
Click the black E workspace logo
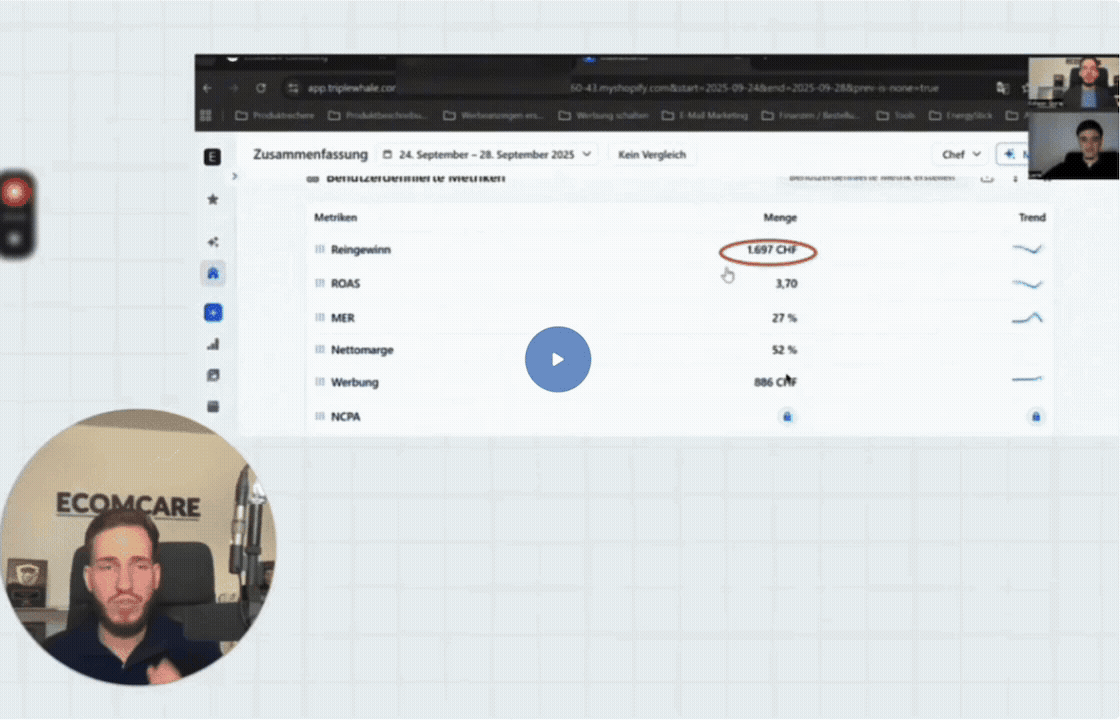212,157
